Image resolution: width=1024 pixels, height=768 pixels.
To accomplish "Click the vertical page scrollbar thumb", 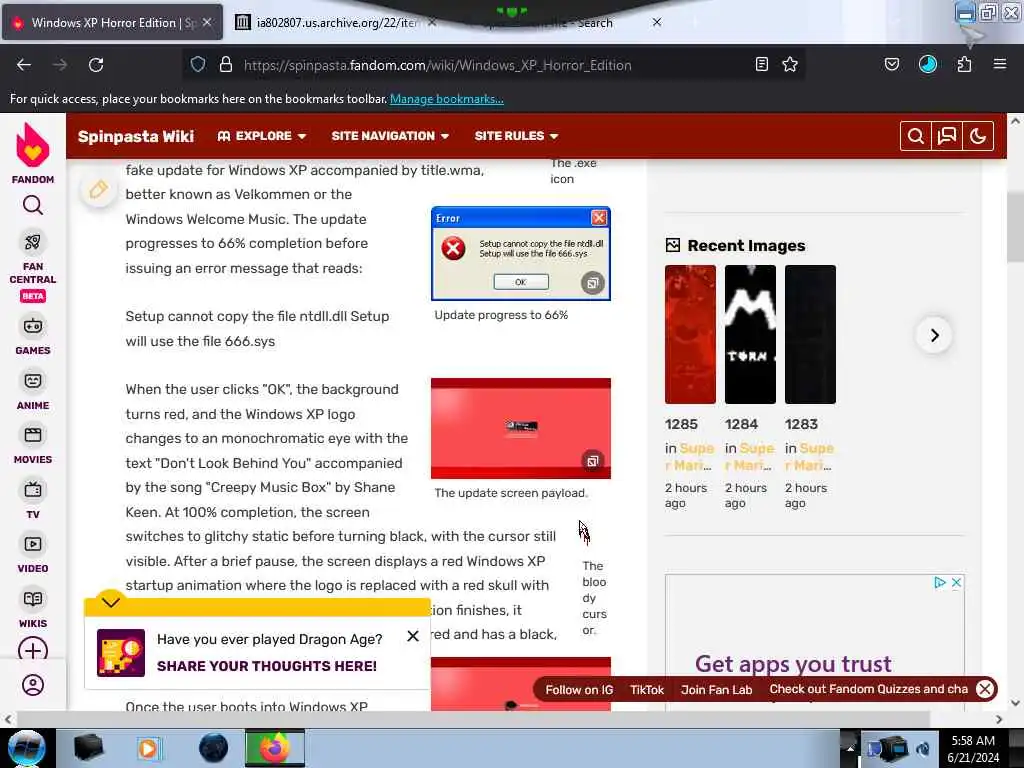I will click(x=1015, y=229).
